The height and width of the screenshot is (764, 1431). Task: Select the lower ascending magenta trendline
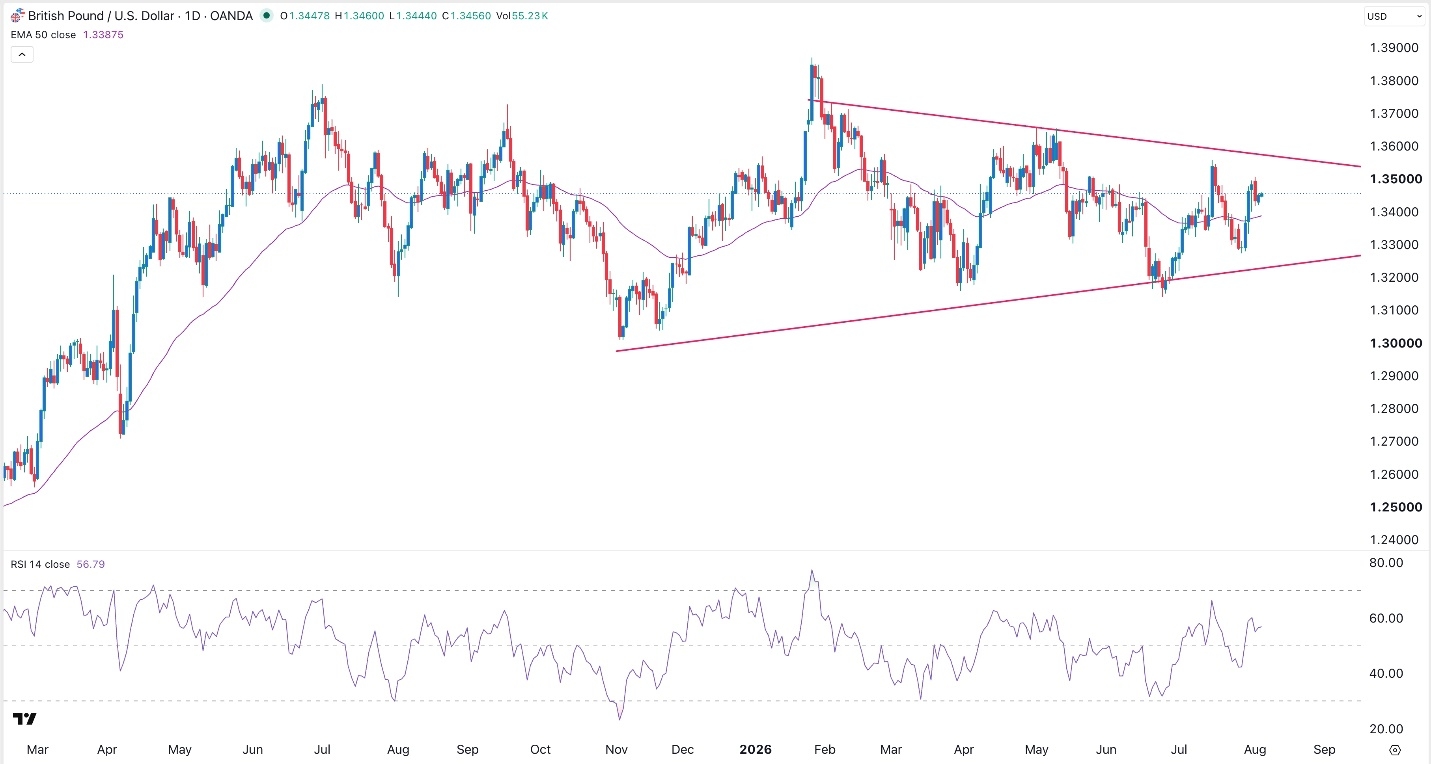990,303
